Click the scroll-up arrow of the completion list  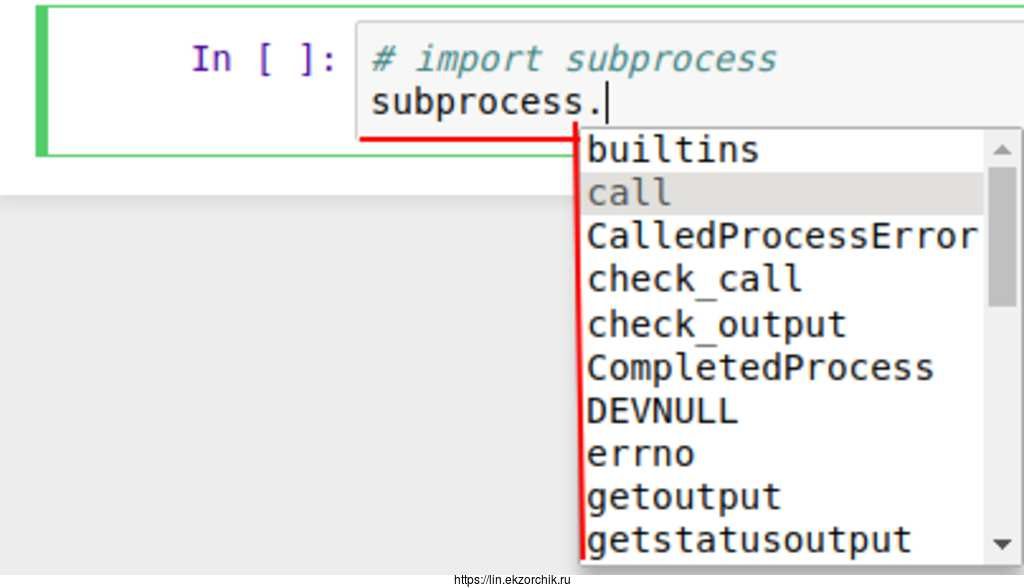pos(1002,150)
